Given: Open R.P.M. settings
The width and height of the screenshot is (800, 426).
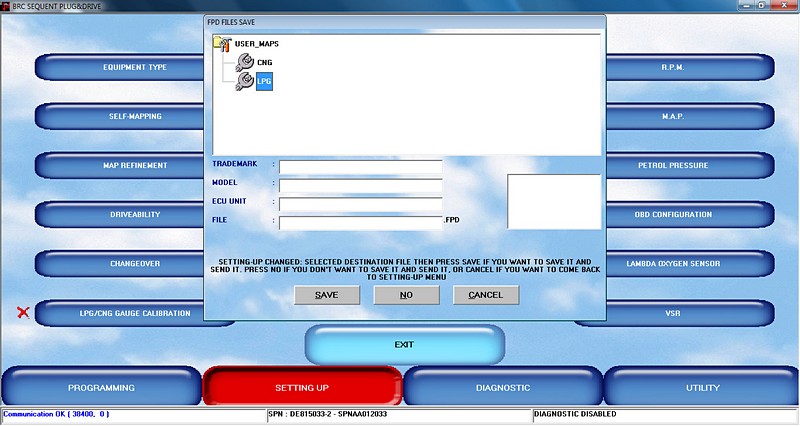Looking at the screenshot, I should [690, 67].
